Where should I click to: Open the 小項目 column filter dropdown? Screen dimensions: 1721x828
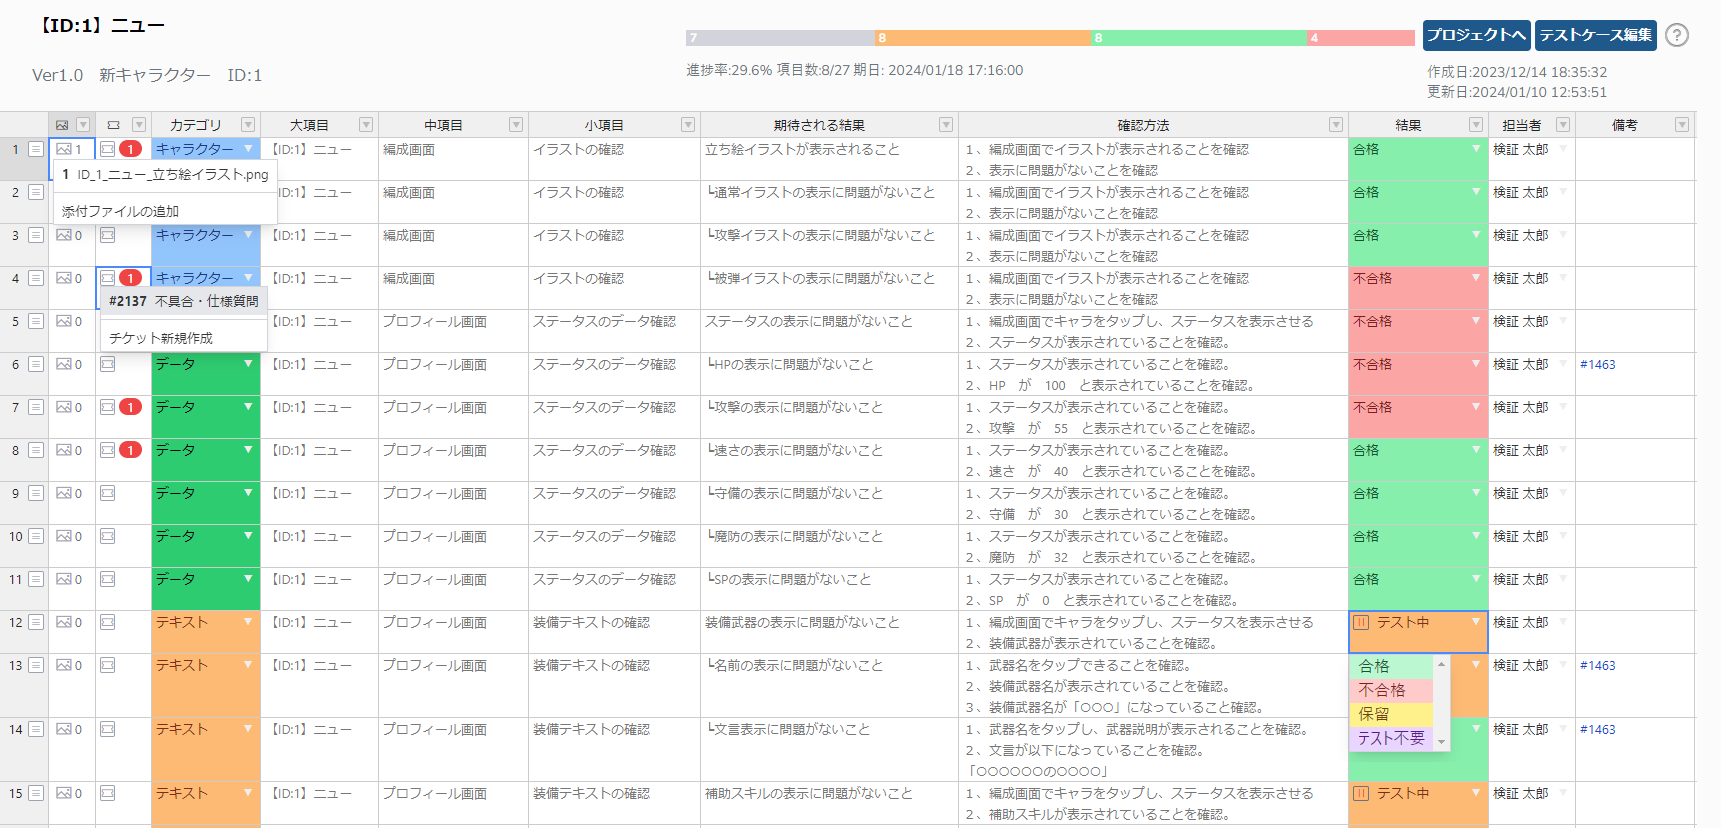tap(688, 125)
